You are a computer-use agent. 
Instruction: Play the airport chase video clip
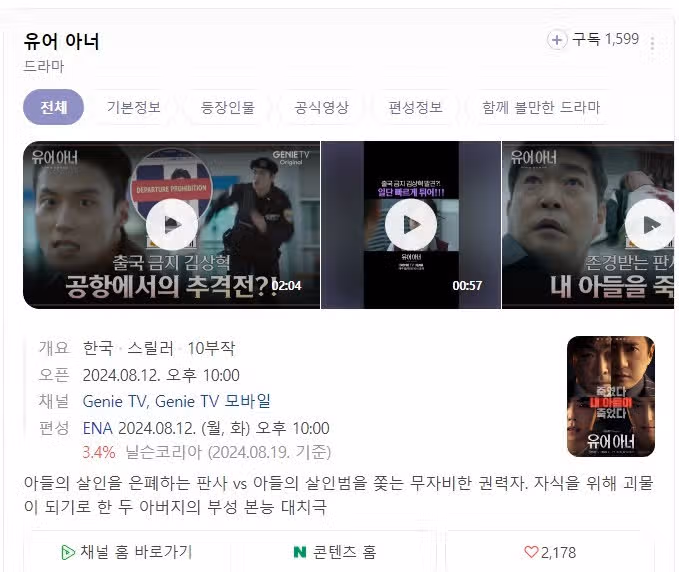172,224
